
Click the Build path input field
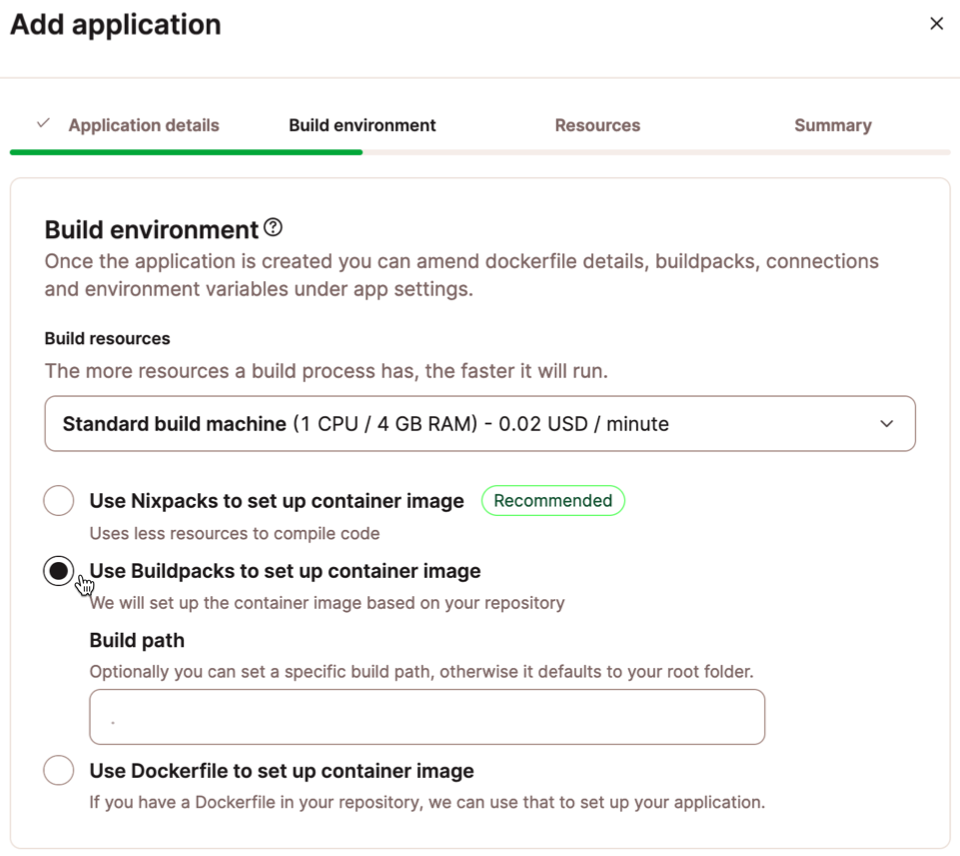(427, 716)
